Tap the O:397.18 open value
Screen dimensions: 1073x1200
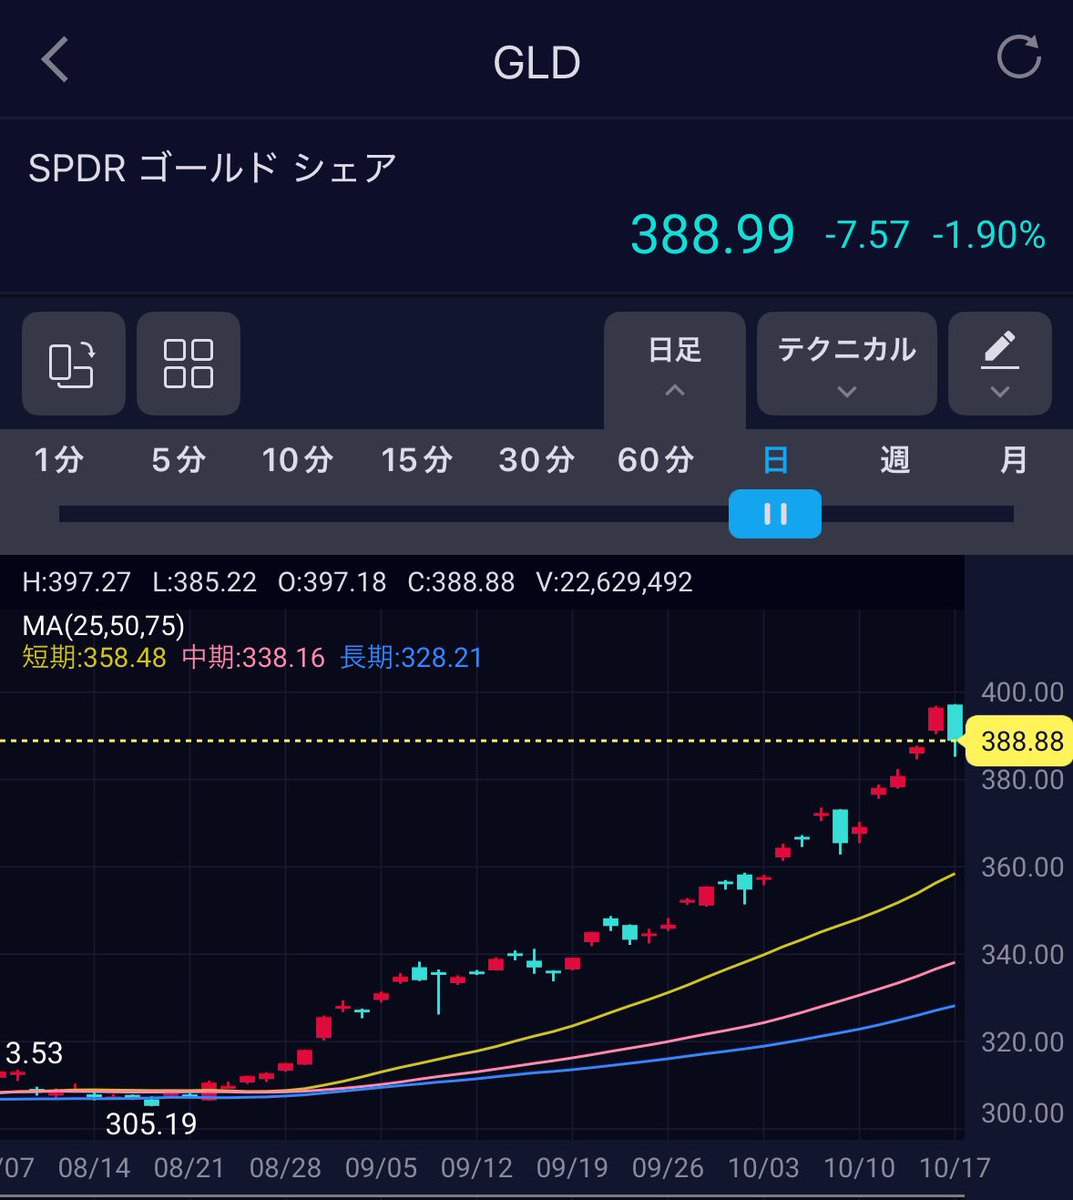332,582
